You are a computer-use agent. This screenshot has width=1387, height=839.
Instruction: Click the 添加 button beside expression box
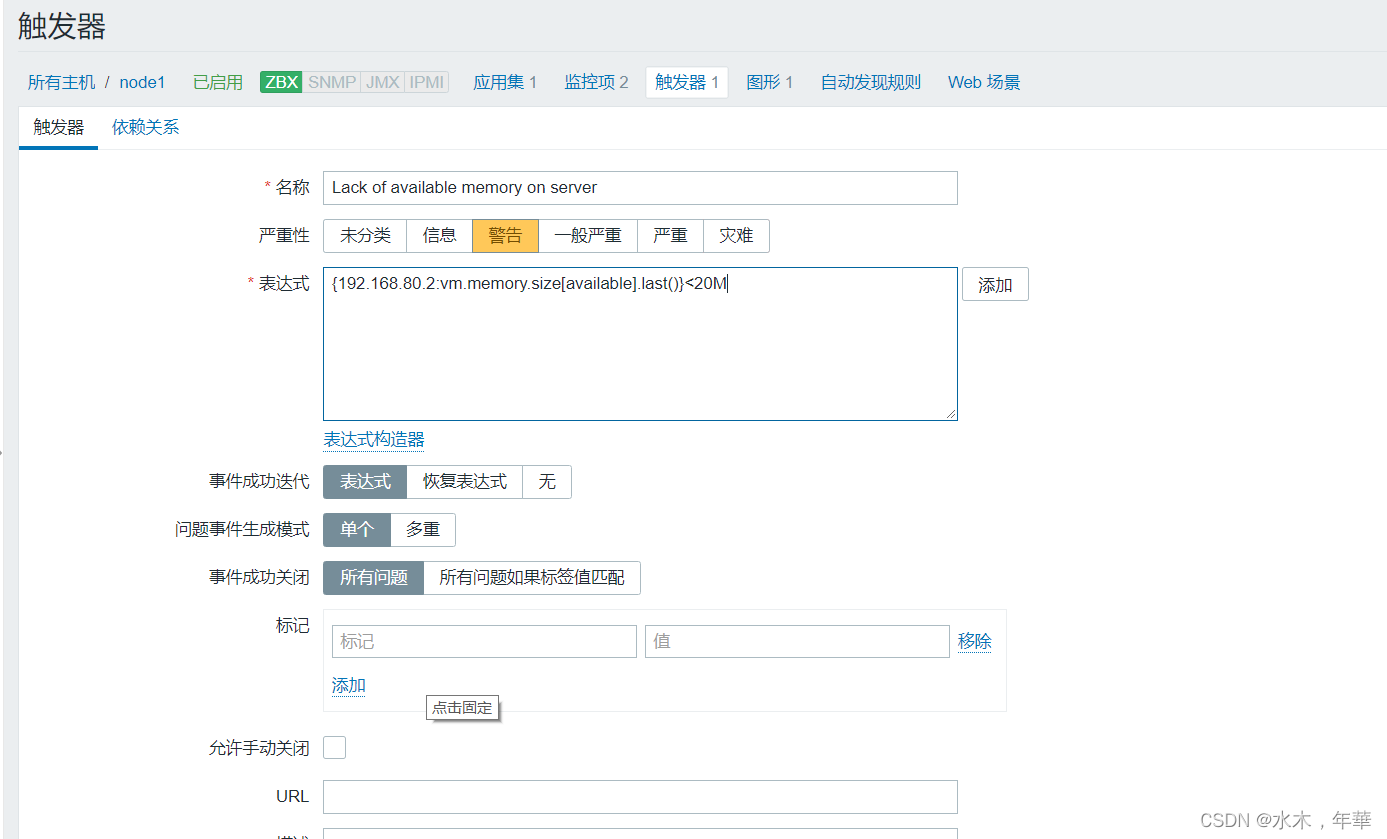(995, 285)
